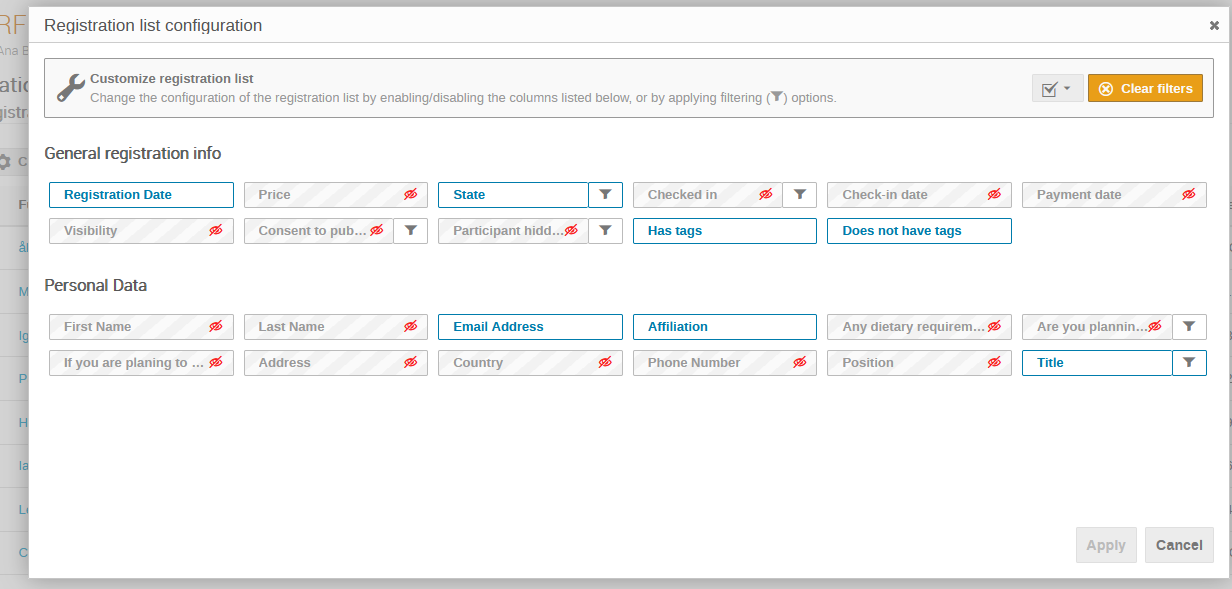Toggle the Has tags column

[x=724, y=231]
